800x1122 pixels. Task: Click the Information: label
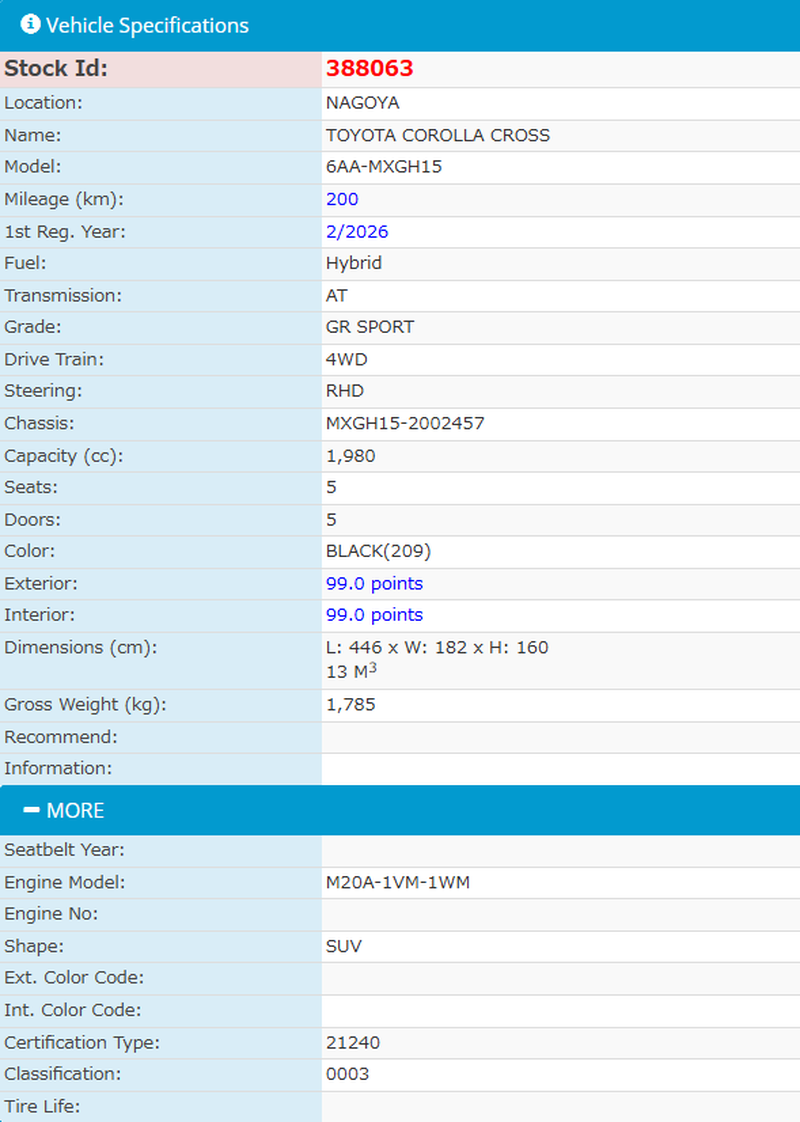(x=58, y=769)
